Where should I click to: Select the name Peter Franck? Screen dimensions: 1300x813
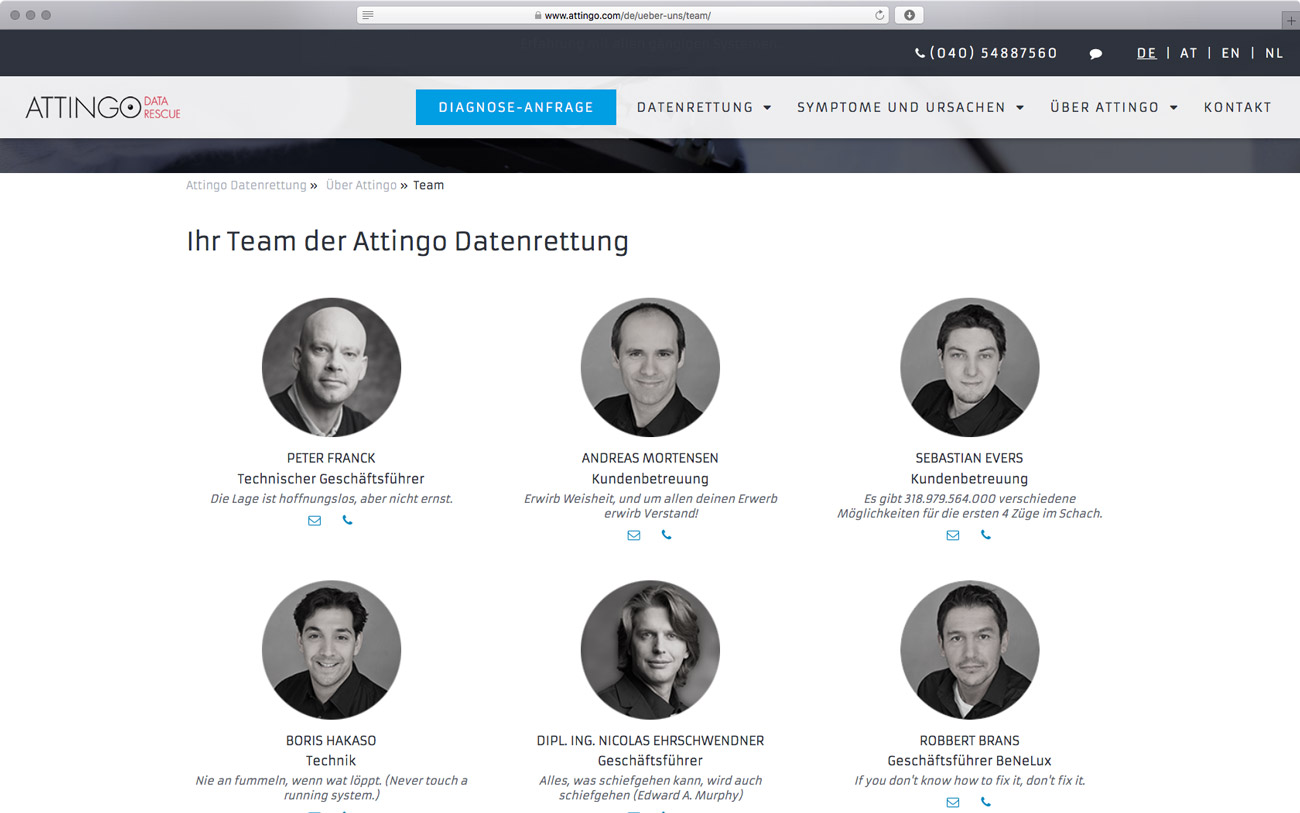coord(331,458)
